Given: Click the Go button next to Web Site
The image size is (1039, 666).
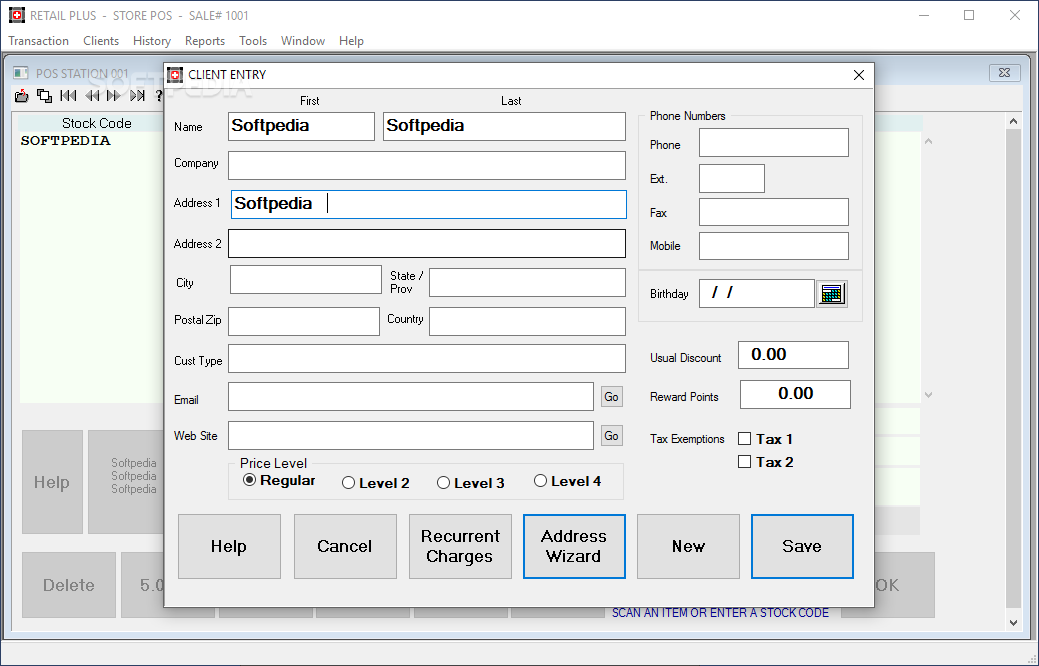Looking at the screenshot, I should click(611, 435).
